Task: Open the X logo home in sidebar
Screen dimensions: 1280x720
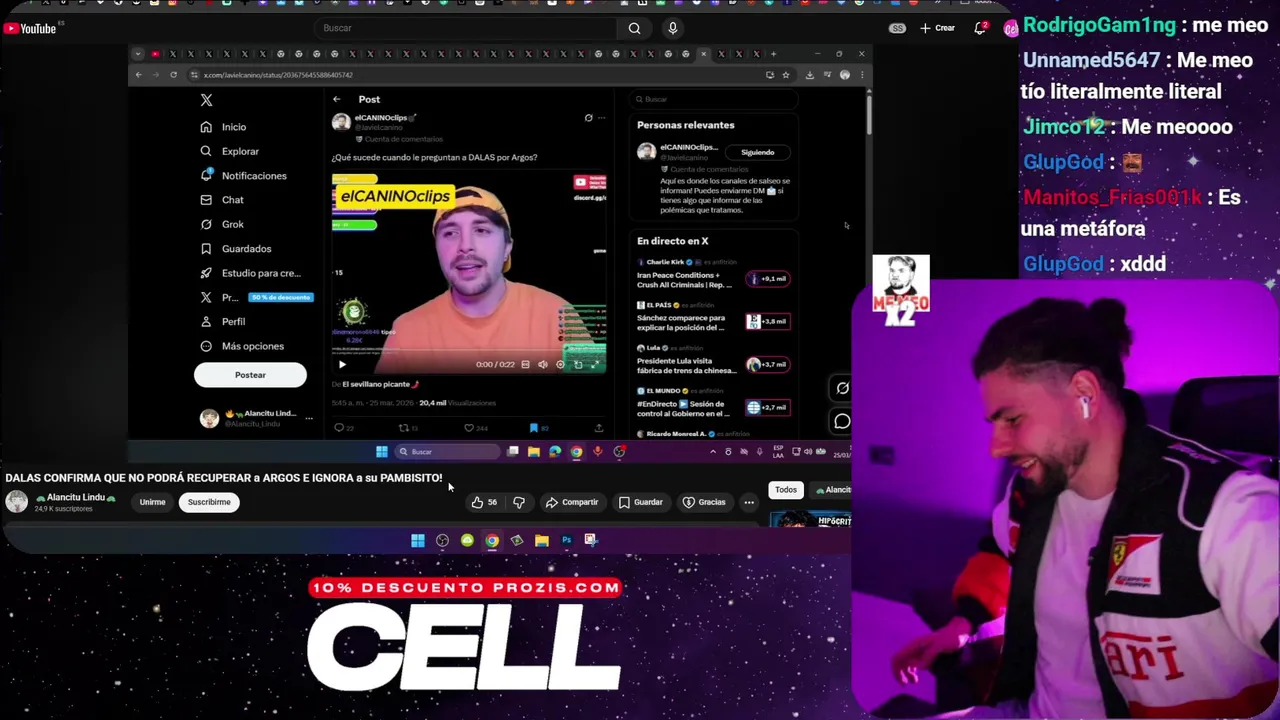Action: (206, 100)
